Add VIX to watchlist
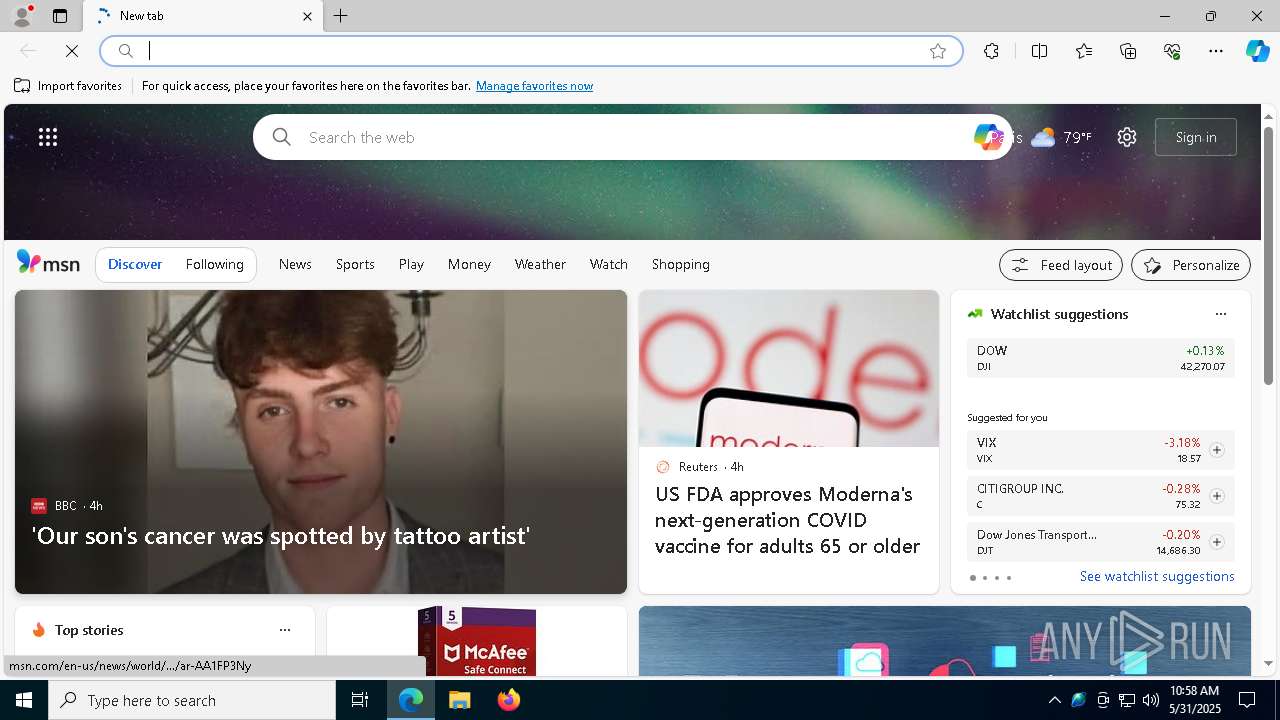 pos(1216,450)
